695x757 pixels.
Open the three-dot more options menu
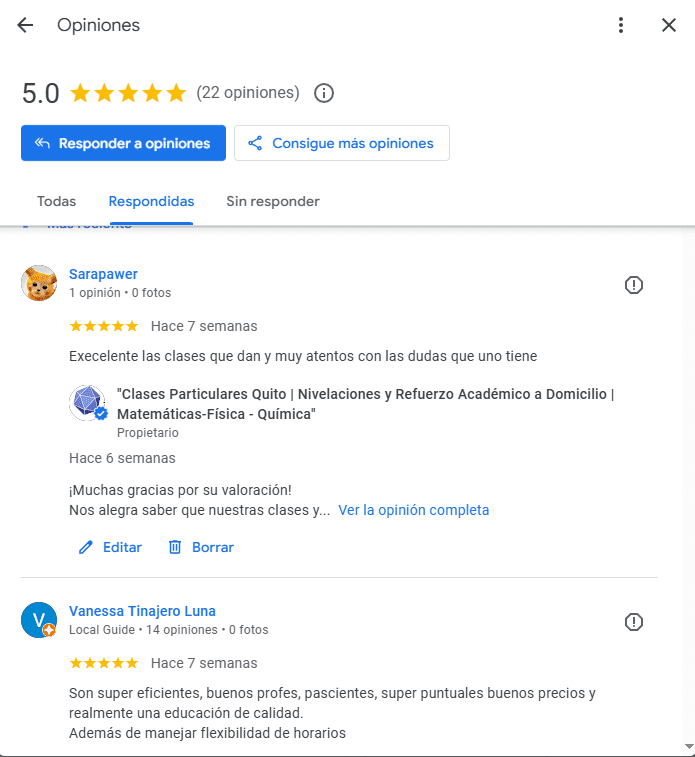tap(621, 26)
